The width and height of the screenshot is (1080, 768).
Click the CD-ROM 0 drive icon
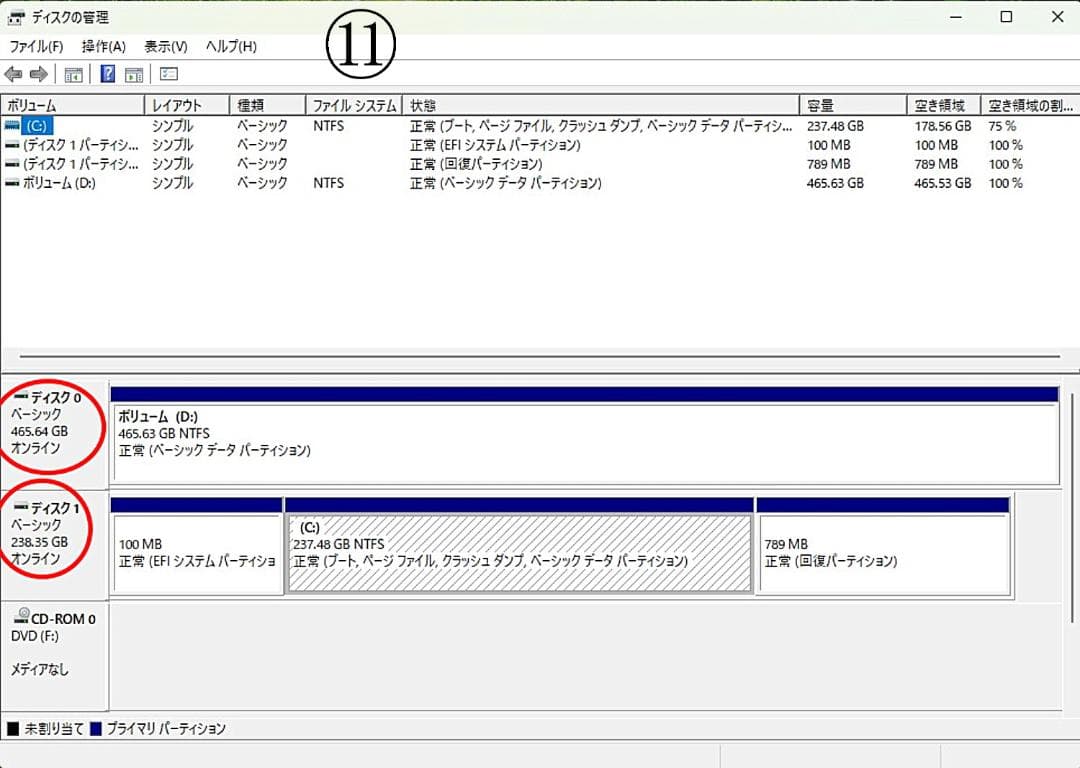(22, 618)
